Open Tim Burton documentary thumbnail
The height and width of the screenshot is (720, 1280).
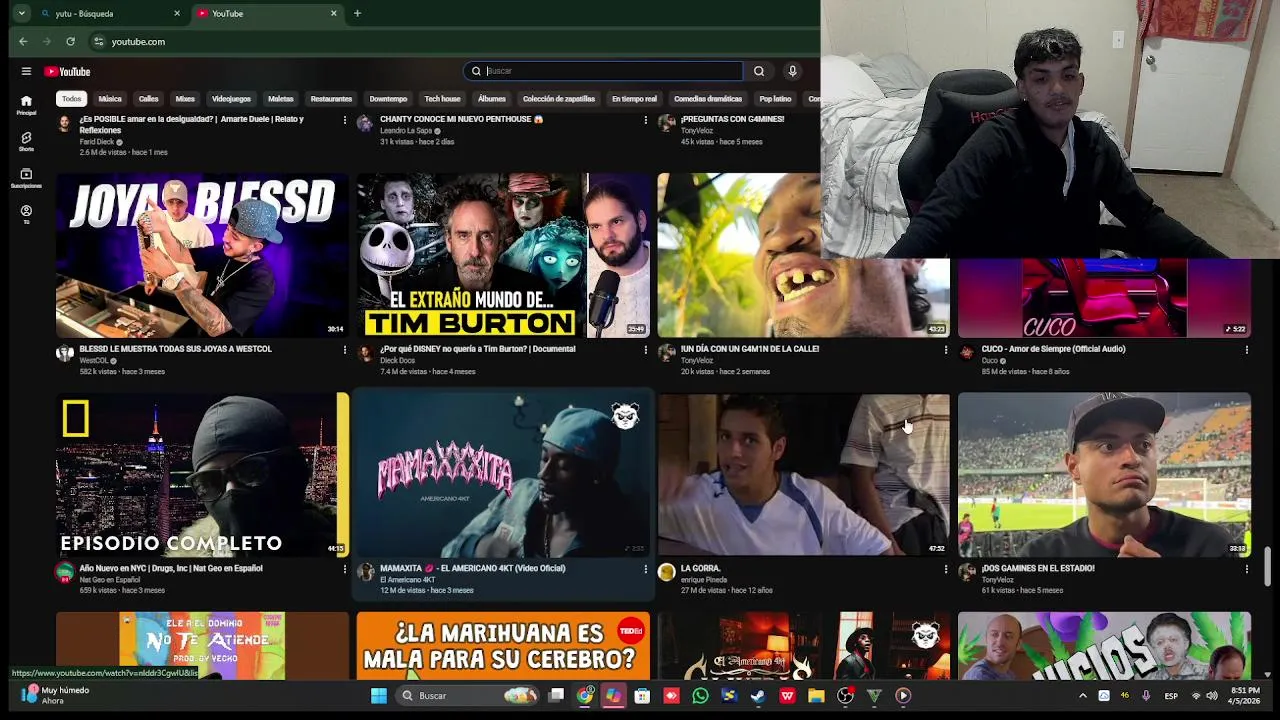tap(503, 255)
